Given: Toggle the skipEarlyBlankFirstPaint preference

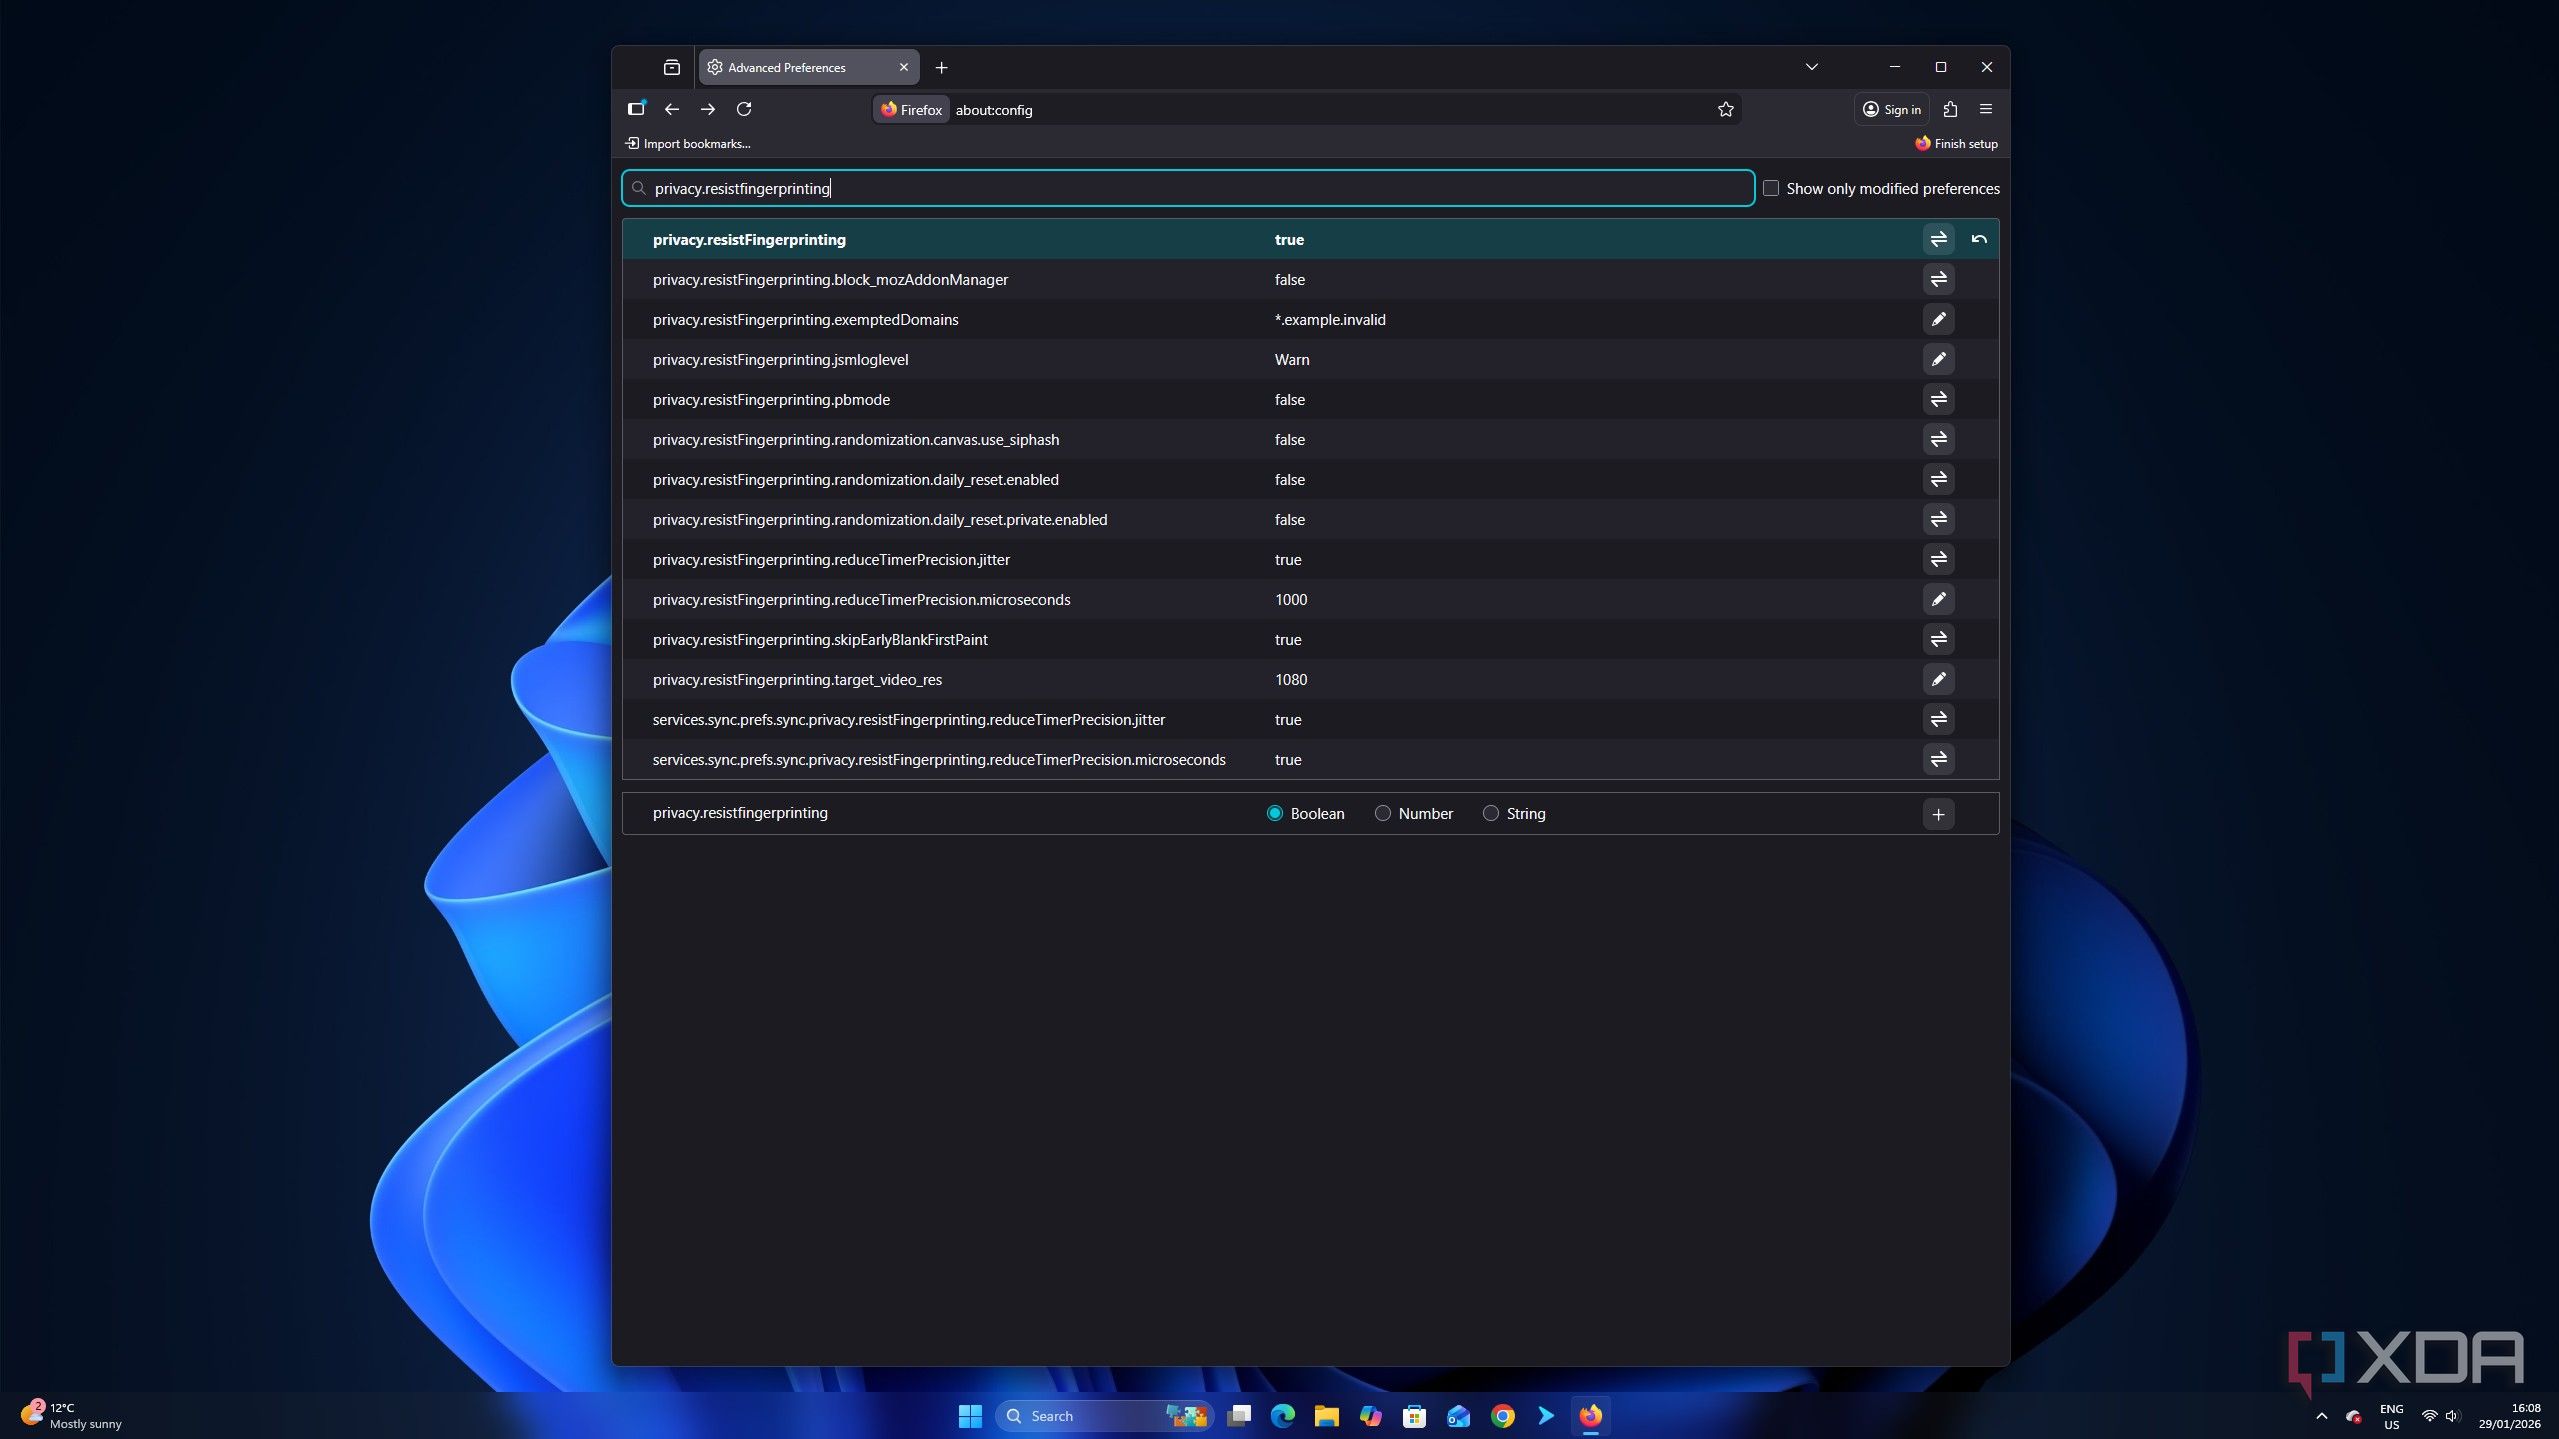Looking at the screenshot, I should point(1938,639).
